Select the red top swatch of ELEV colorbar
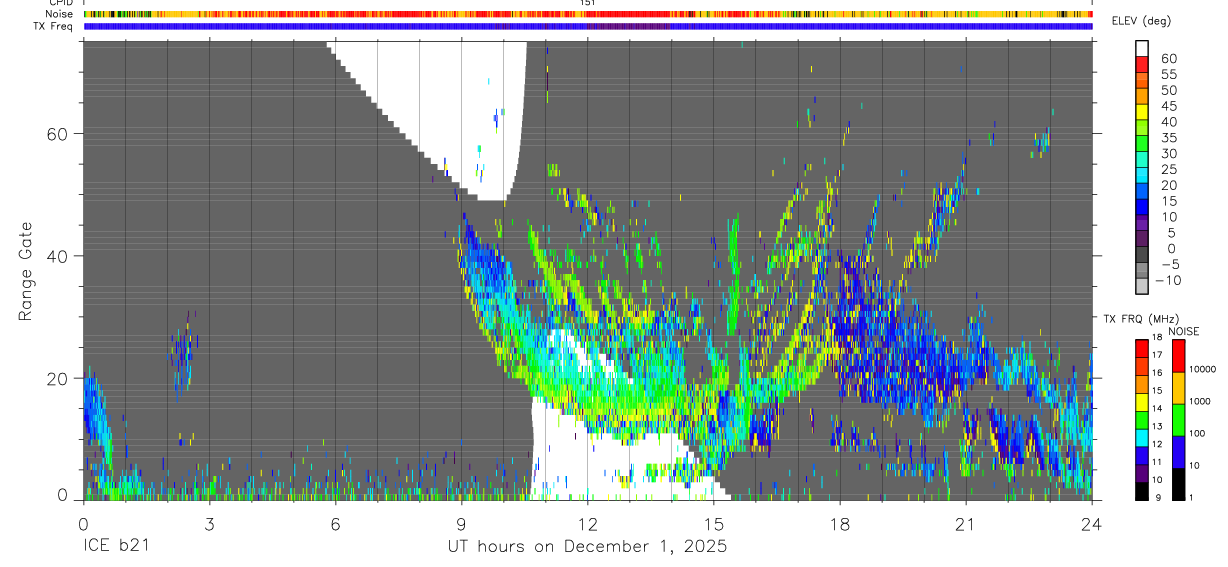This screenshot has height=567, width=1228. click(1142, 64)
